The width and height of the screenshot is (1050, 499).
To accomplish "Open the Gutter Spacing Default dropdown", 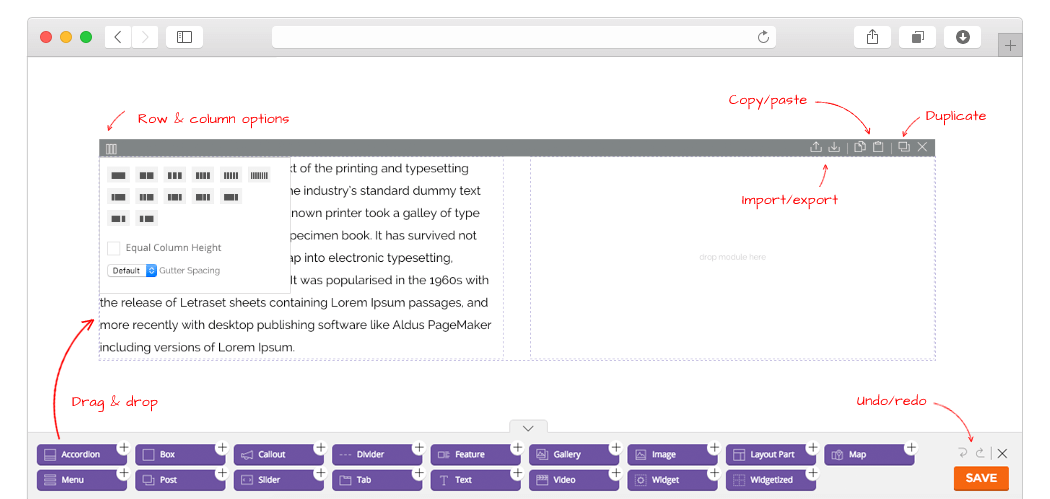I will pos(132,271).
